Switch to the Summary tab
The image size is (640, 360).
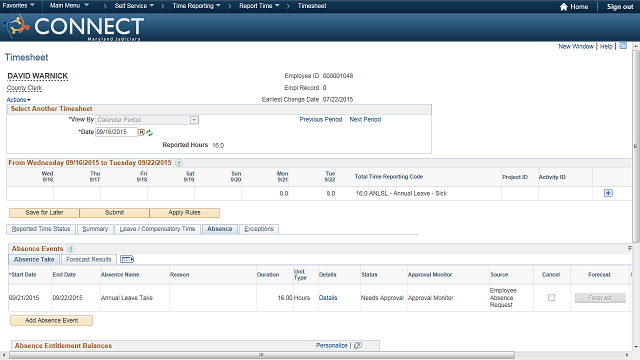click(x=95, y=229)
